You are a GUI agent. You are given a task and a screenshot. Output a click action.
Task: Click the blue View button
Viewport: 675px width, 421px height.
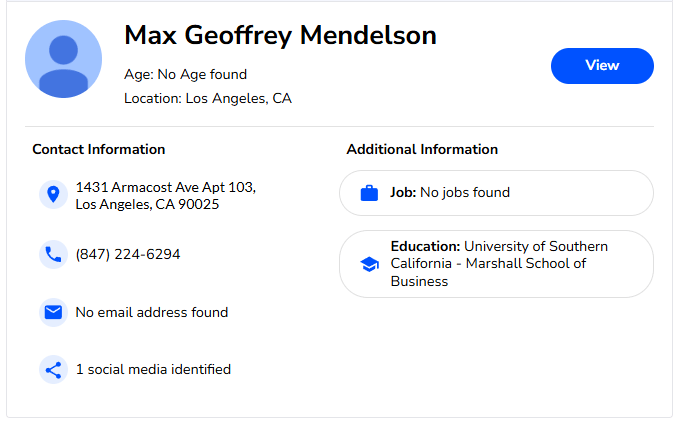click(x=602, y=66)
